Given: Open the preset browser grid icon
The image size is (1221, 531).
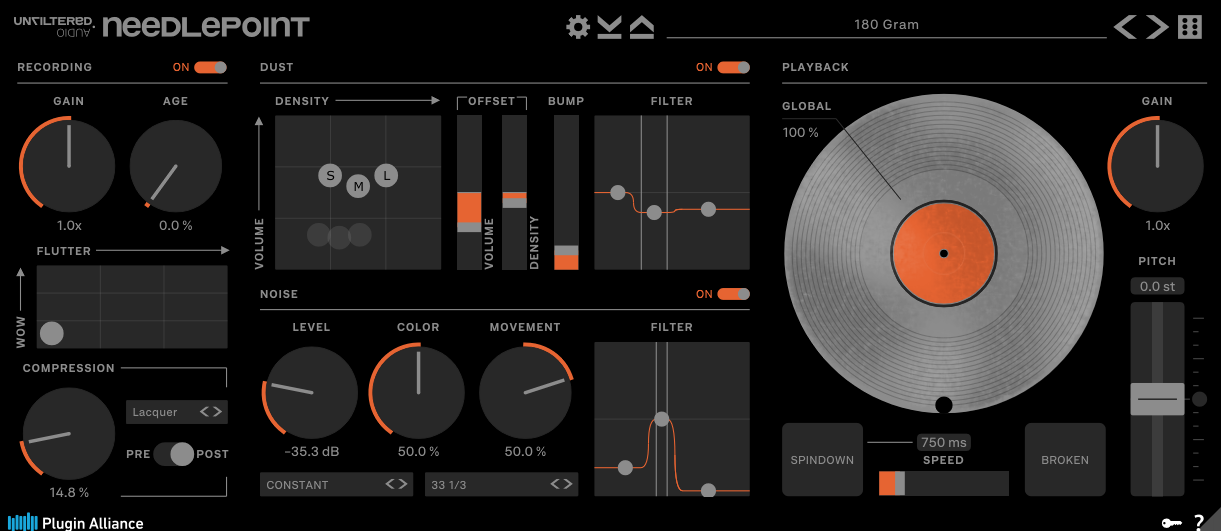Looking at the screenshot, I should click(x=1190, y=27).
